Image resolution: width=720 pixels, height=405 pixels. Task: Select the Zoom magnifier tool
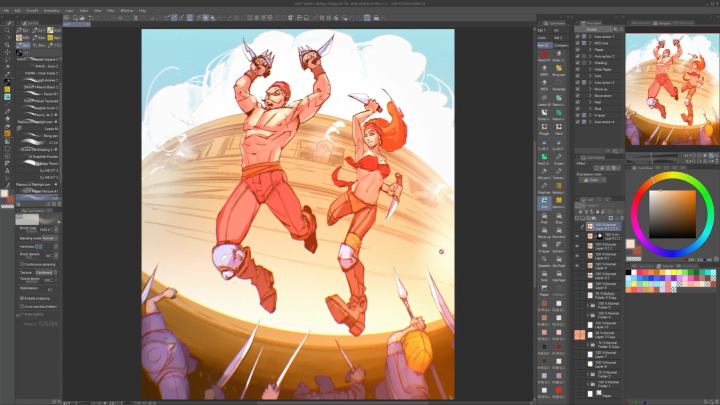[7, 30]
